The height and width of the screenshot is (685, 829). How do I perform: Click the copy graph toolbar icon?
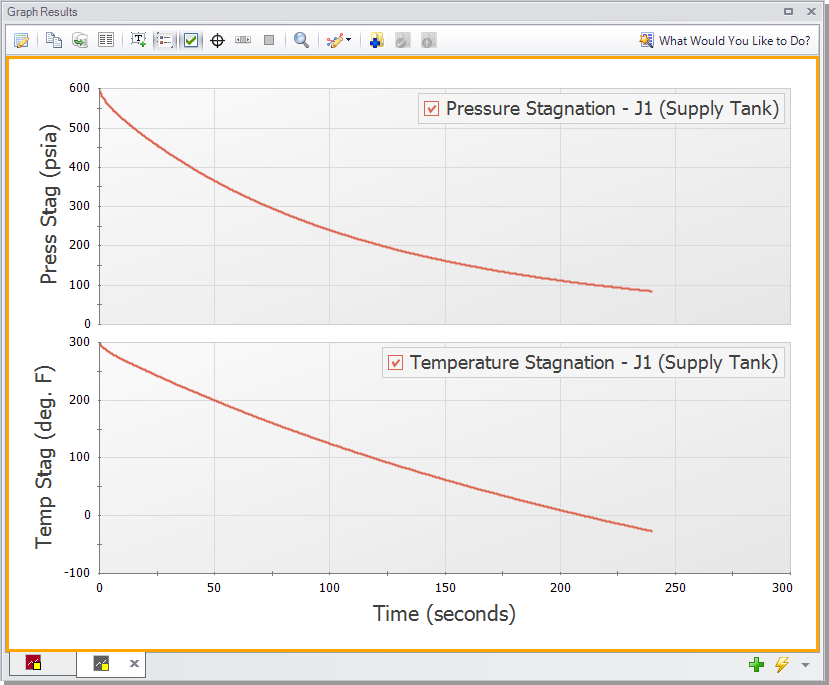point(54,41)
